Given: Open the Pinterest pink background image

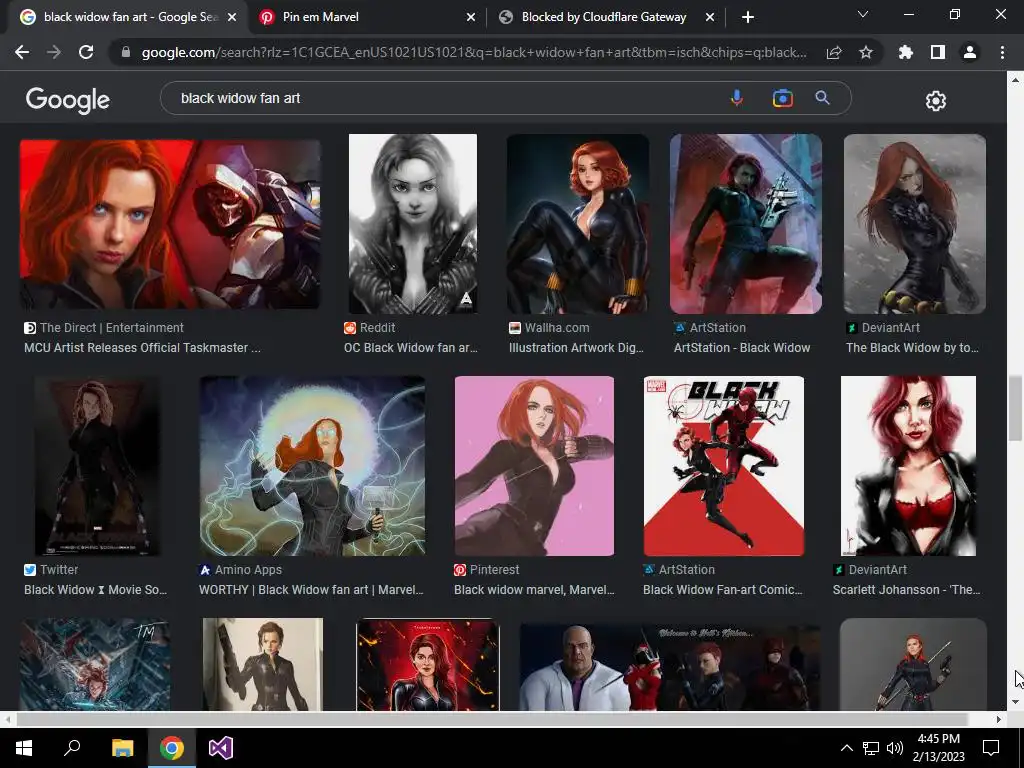Looking at the screenshot, I should 534,466.
